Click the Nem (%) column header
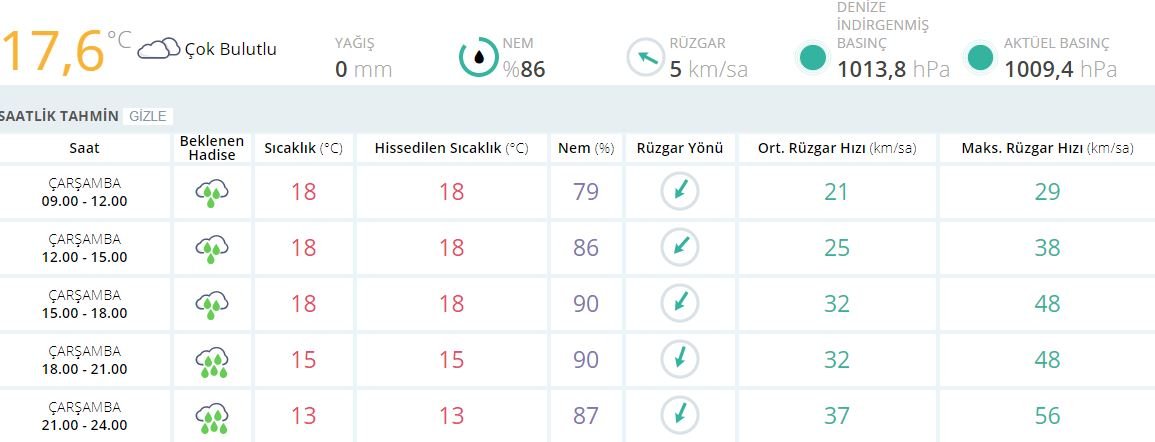 pyautogui.click(x=585, y=148)
